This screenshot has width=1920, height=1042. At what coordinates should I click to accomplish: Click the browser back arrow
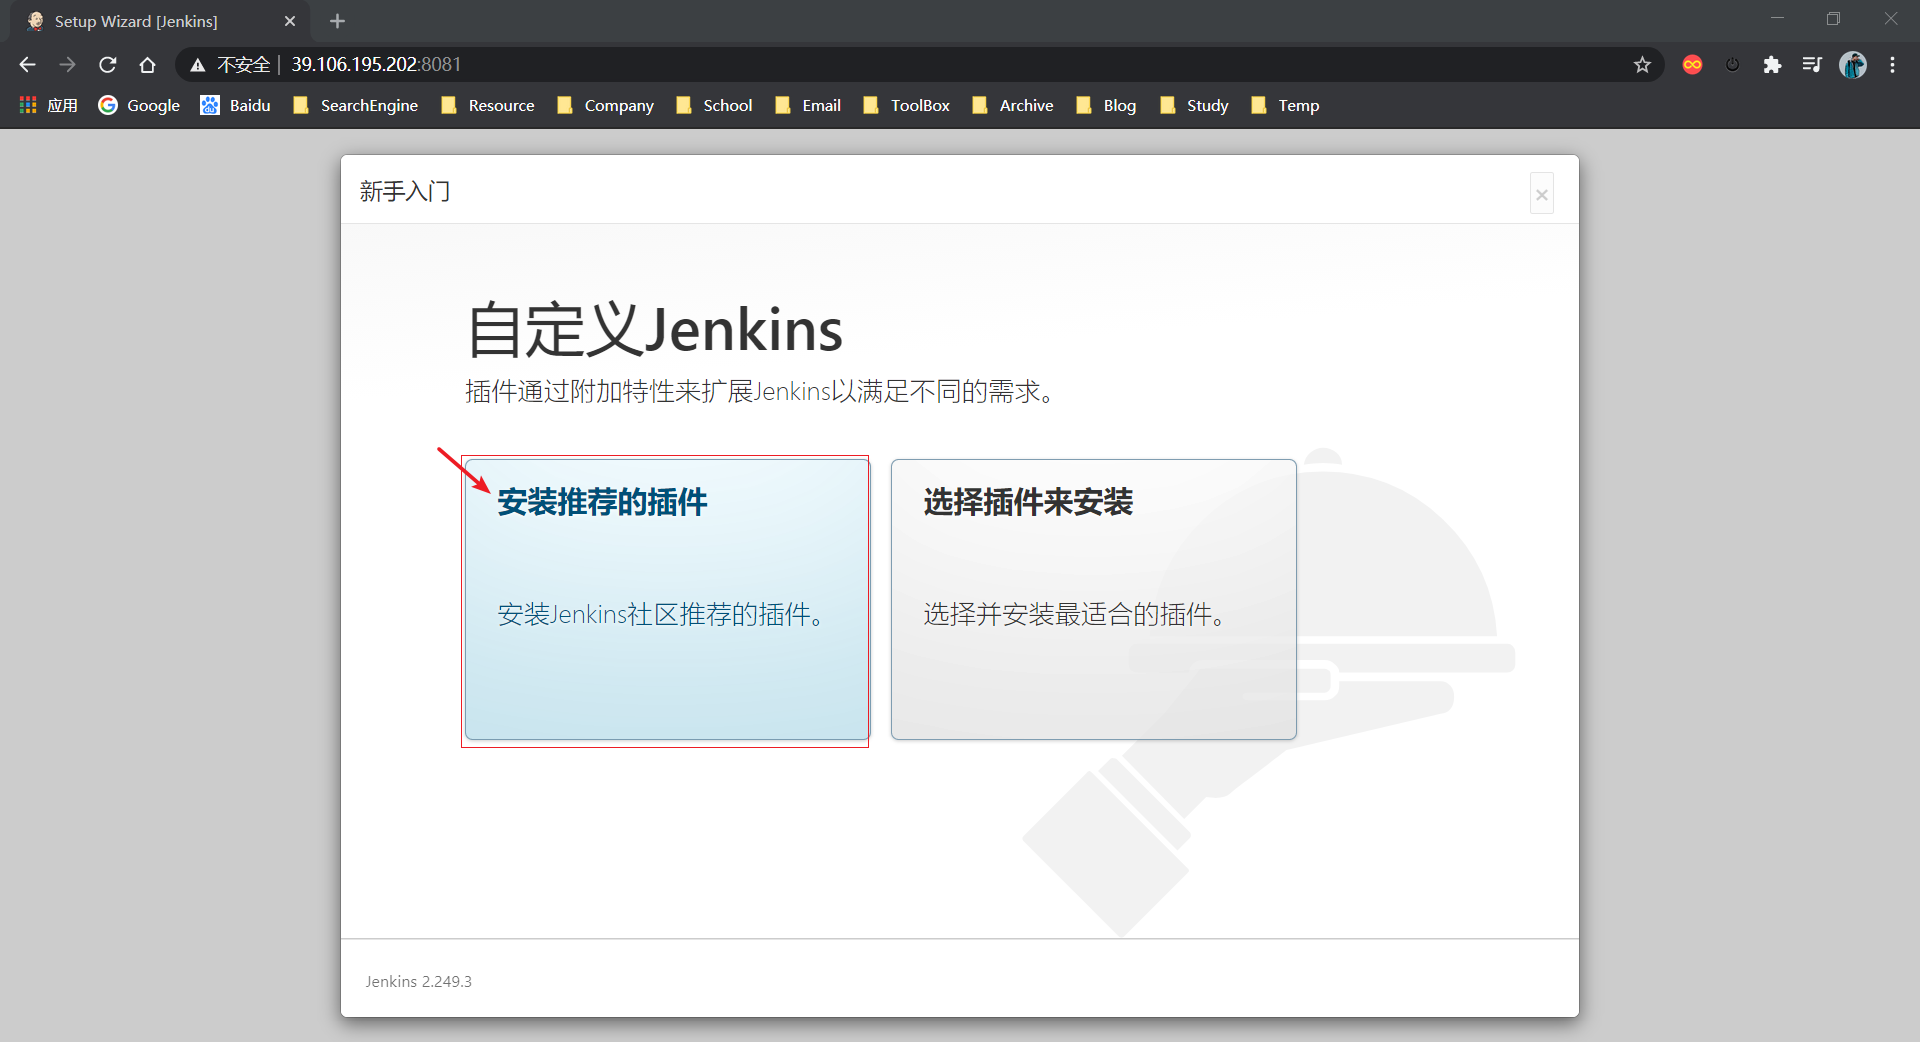click(x=27, y=65)
